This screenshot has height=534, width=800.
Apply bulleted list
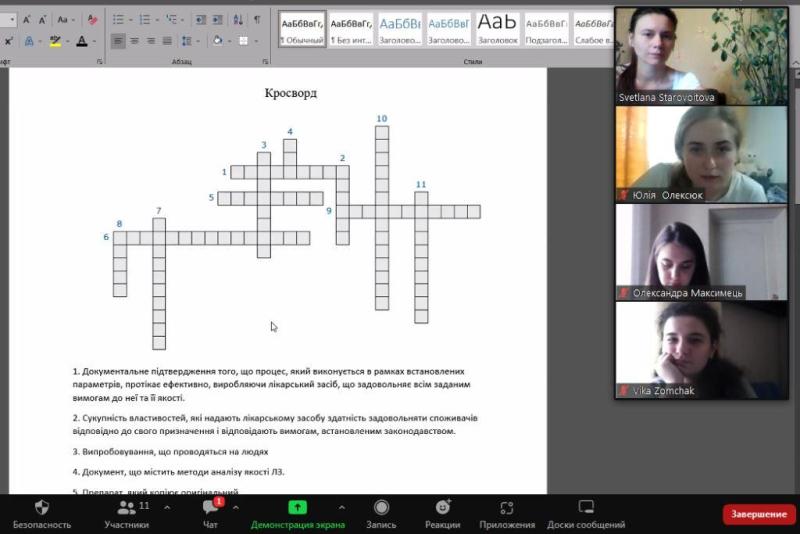(118, 20)
